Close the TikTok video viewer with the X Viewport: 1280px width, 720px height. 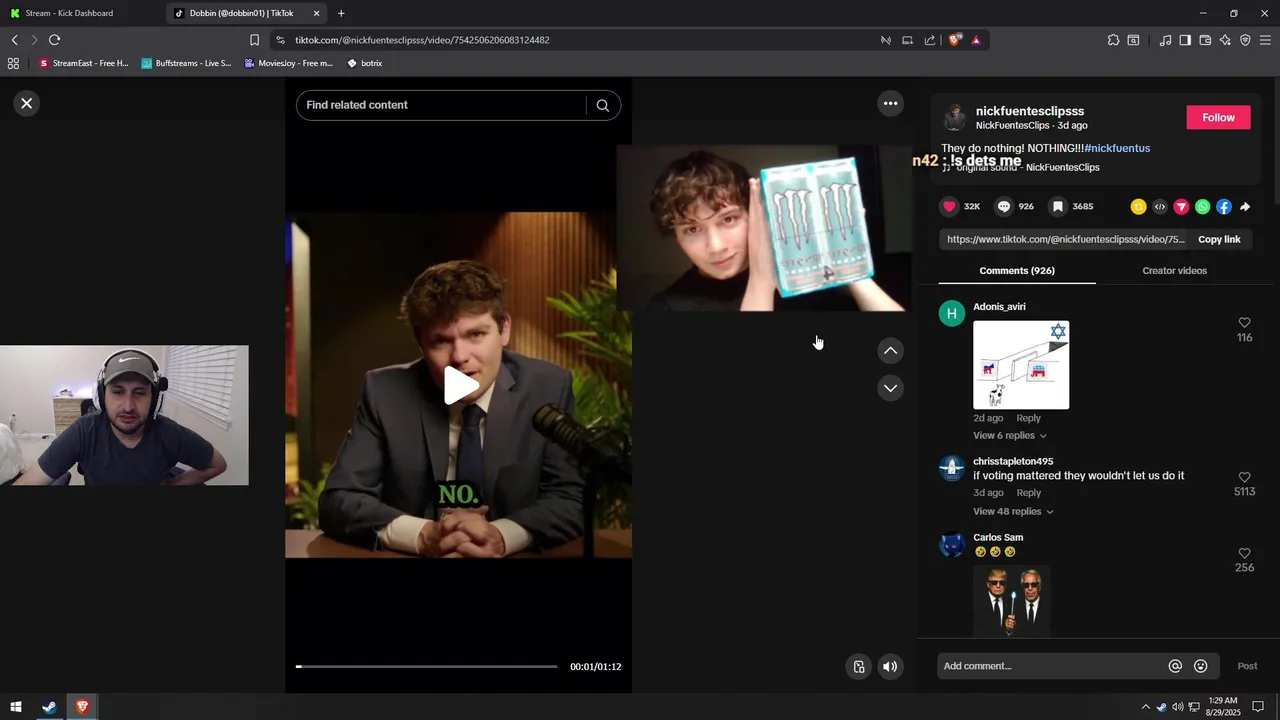pos(27,103)
